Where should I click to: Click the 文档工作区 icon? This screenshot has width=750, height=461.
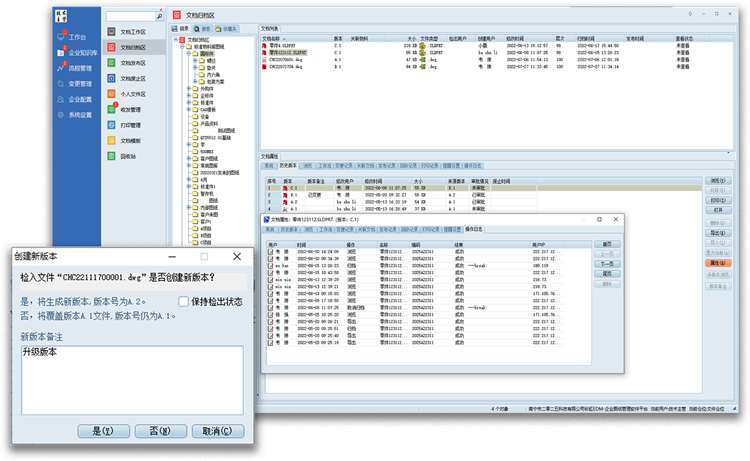coord(111,32)
